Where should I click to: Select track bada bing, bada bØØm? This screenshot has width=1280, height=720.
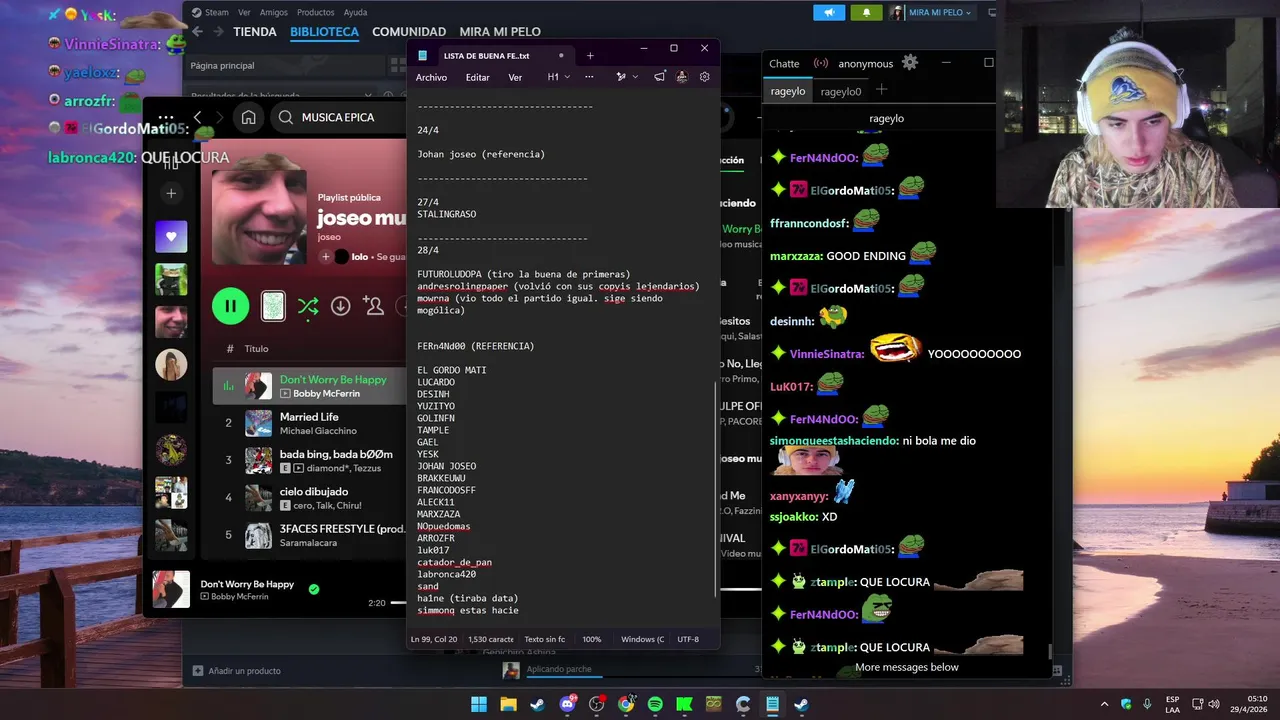(x=310, y=460)
